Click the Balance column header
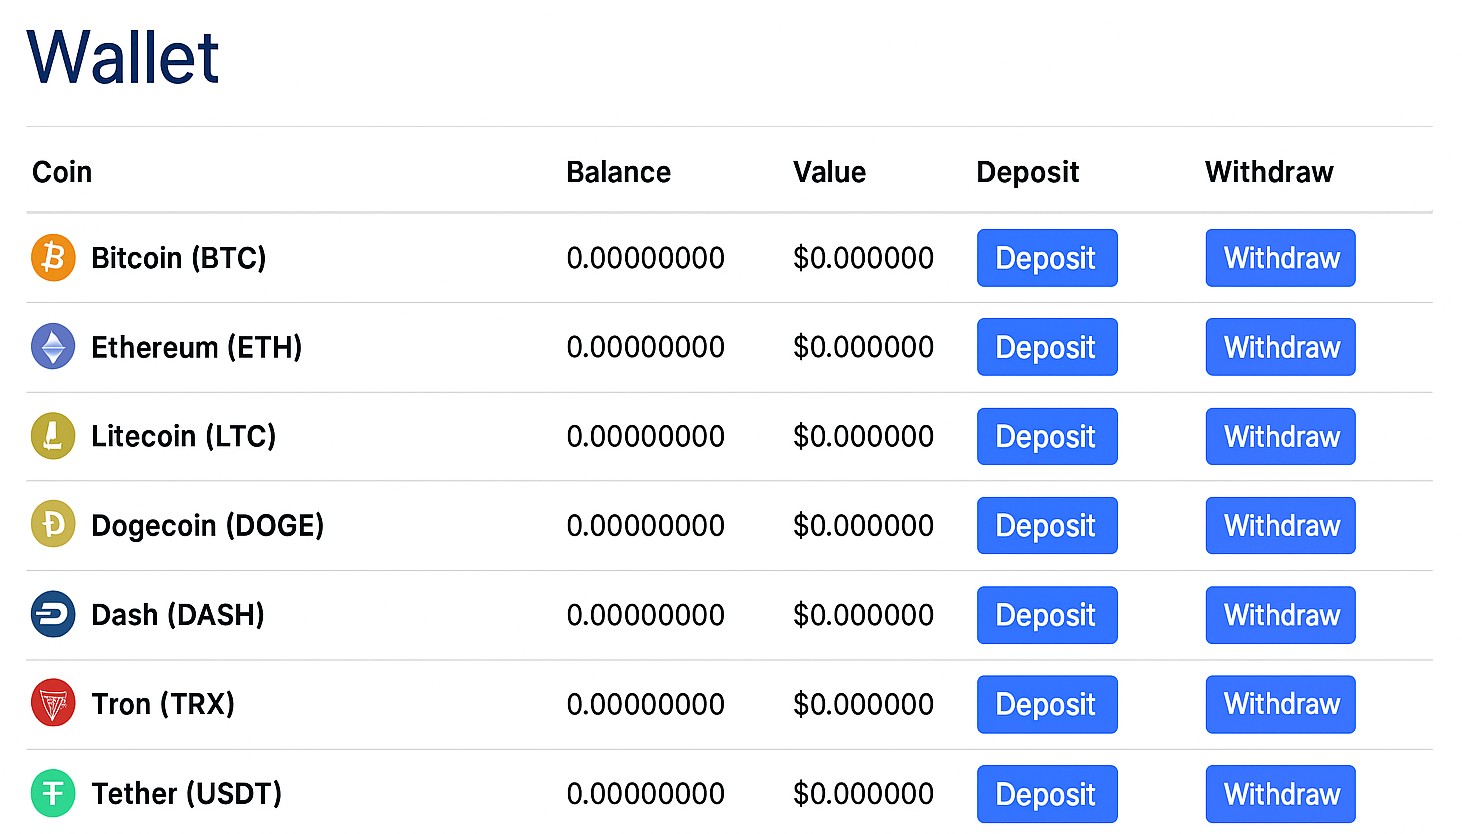The image size is (1462, 834). (618, 172)
